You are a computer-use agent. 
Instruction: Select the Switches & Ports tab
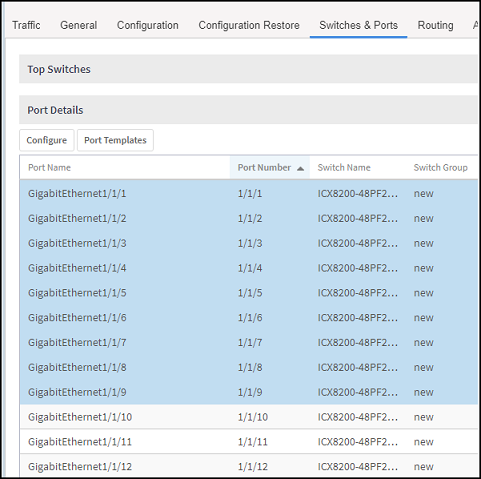(358, 25)
